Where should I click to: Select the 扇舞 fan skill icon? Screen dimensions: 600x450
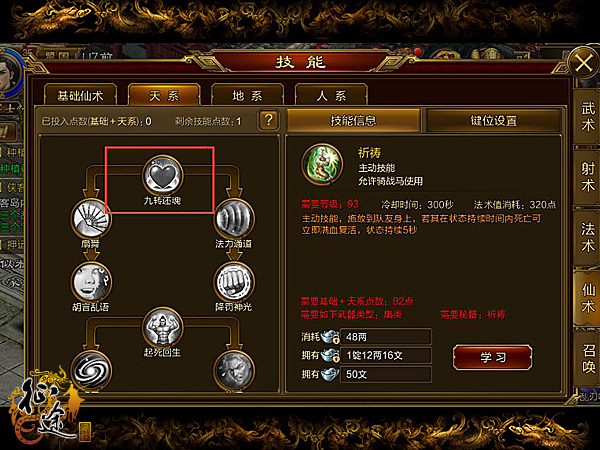click(91, 219)
